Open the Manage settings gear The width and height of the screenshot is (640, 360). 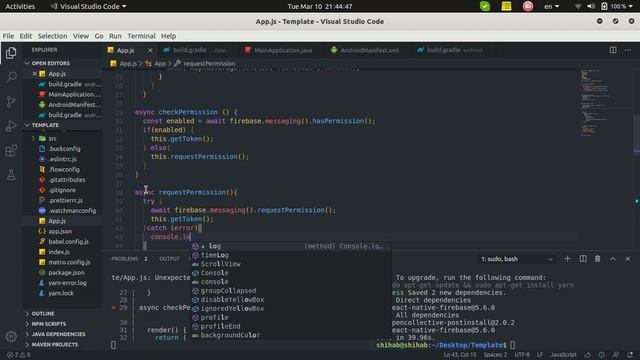pos(11,336)
